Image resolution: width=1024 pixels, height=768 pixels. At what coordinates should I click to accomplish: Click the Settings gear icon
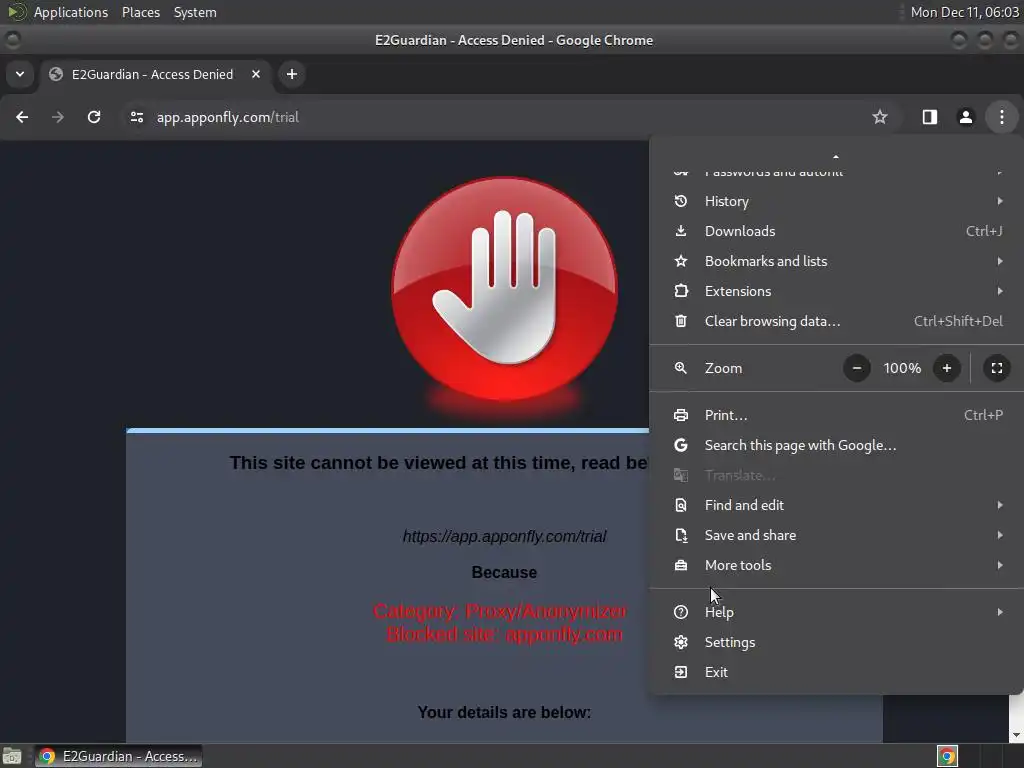(680, 643)
